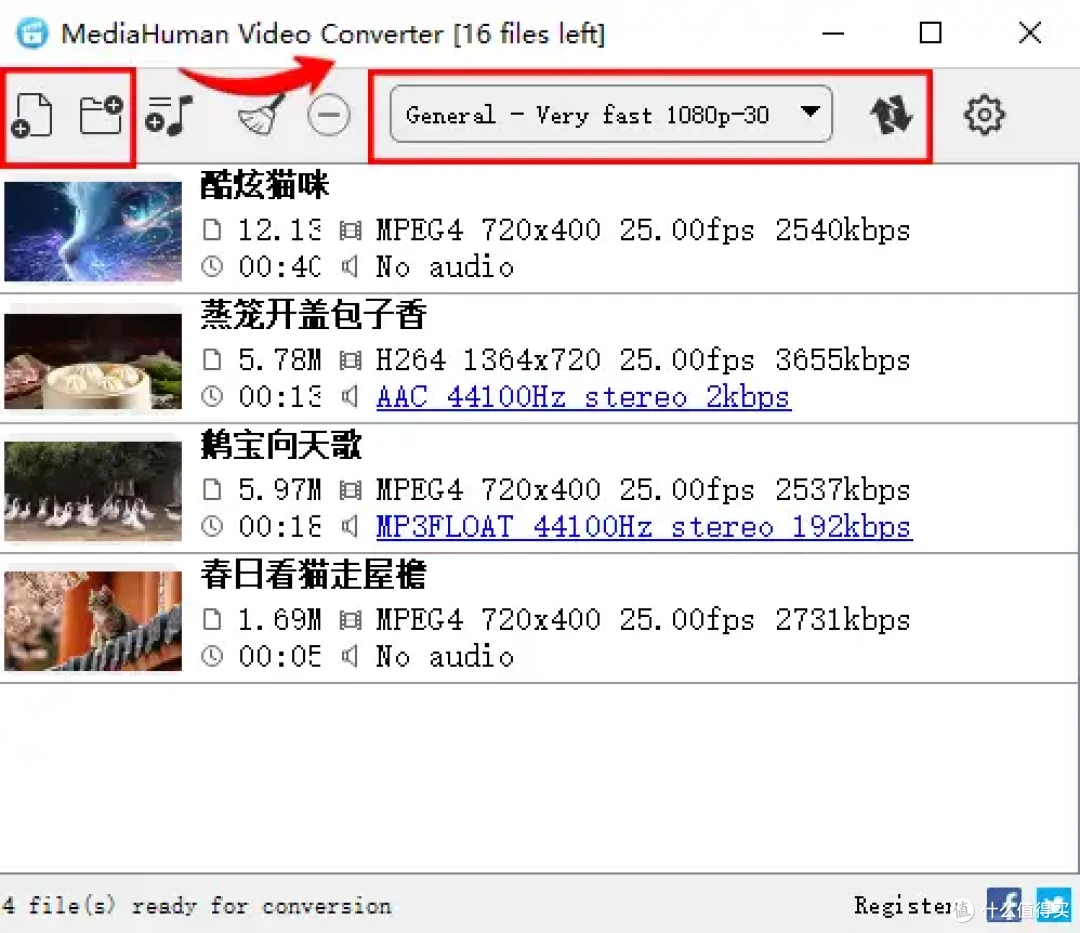
Task: Click the add music from playlist icon
Action: coord(169,115)
